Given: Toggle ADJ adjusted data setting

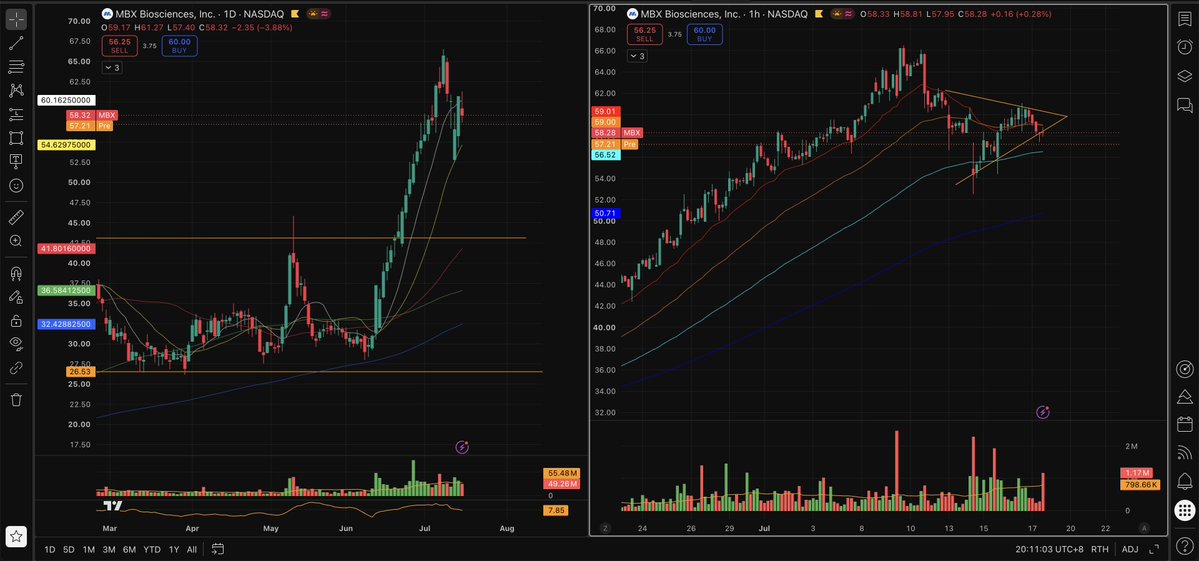Looking at the screenshot, I should click(x=1130, y=549).
